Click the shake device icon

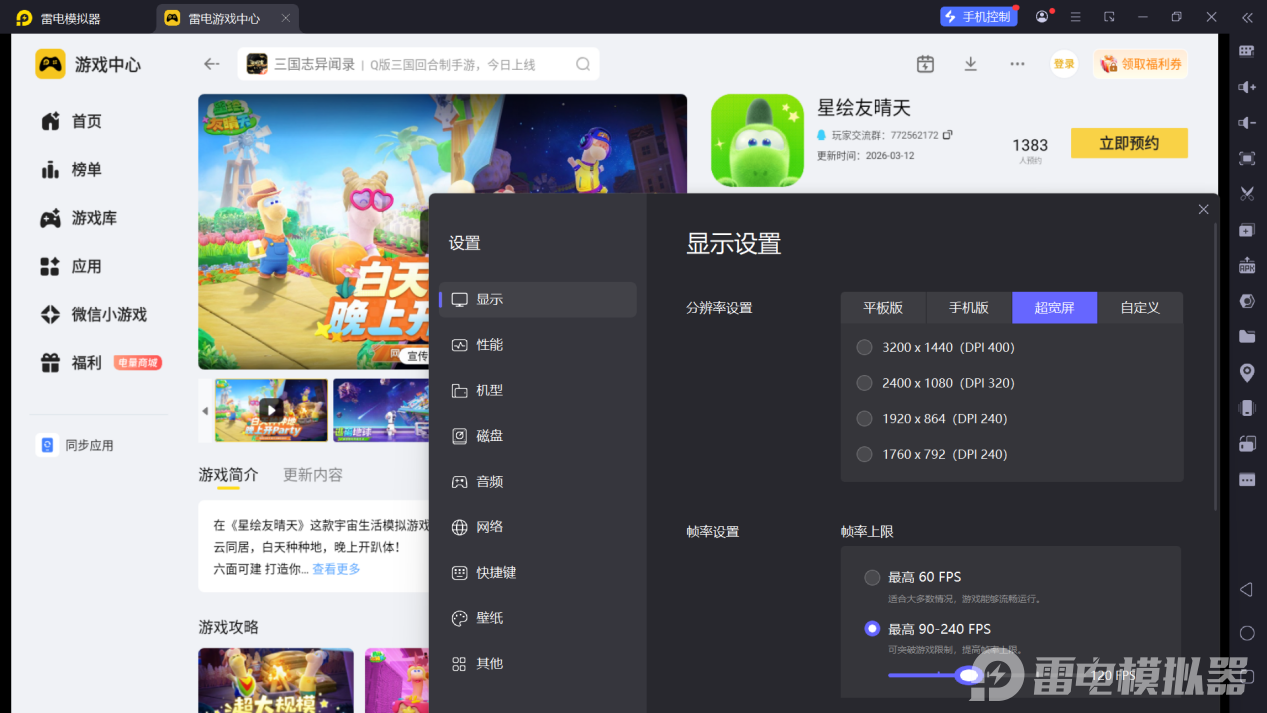tap(1246, 408)
